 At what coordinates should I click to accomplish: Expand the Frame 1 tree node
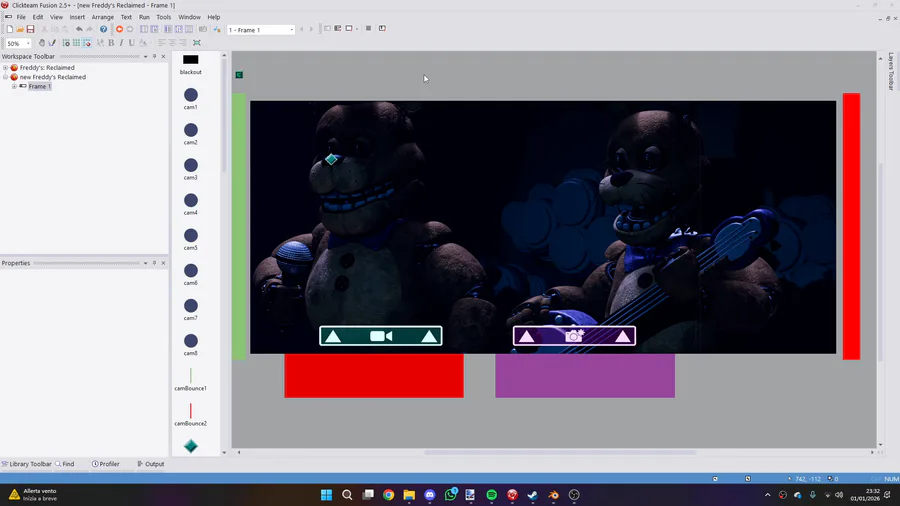(x=14, y=86)
